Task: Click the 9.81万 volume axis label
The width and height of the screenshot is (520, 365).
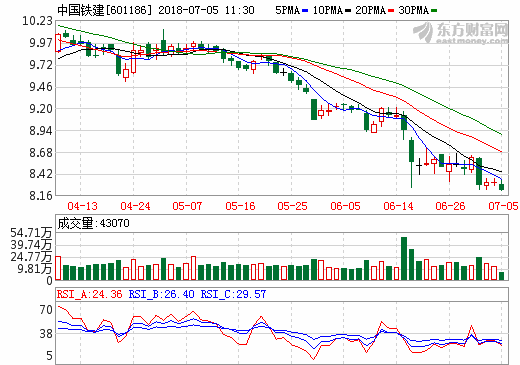Action: (x=35, y=269)
